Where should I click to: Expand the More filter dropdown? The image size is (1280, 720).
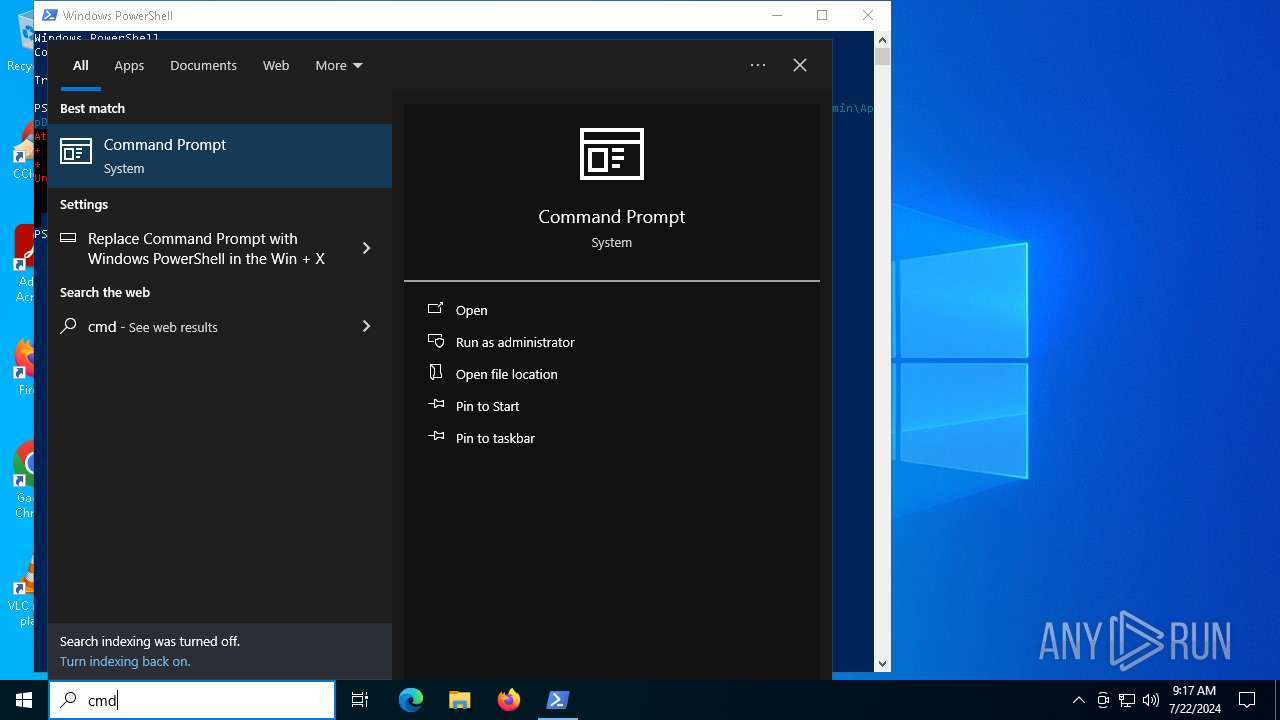339,66
